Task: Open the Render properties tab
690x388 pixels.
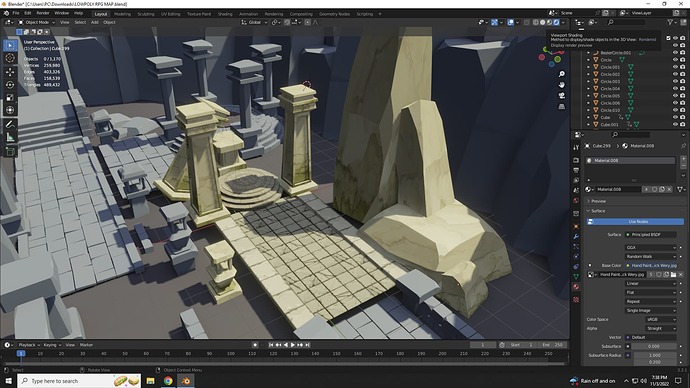Action: click(576, 160)
